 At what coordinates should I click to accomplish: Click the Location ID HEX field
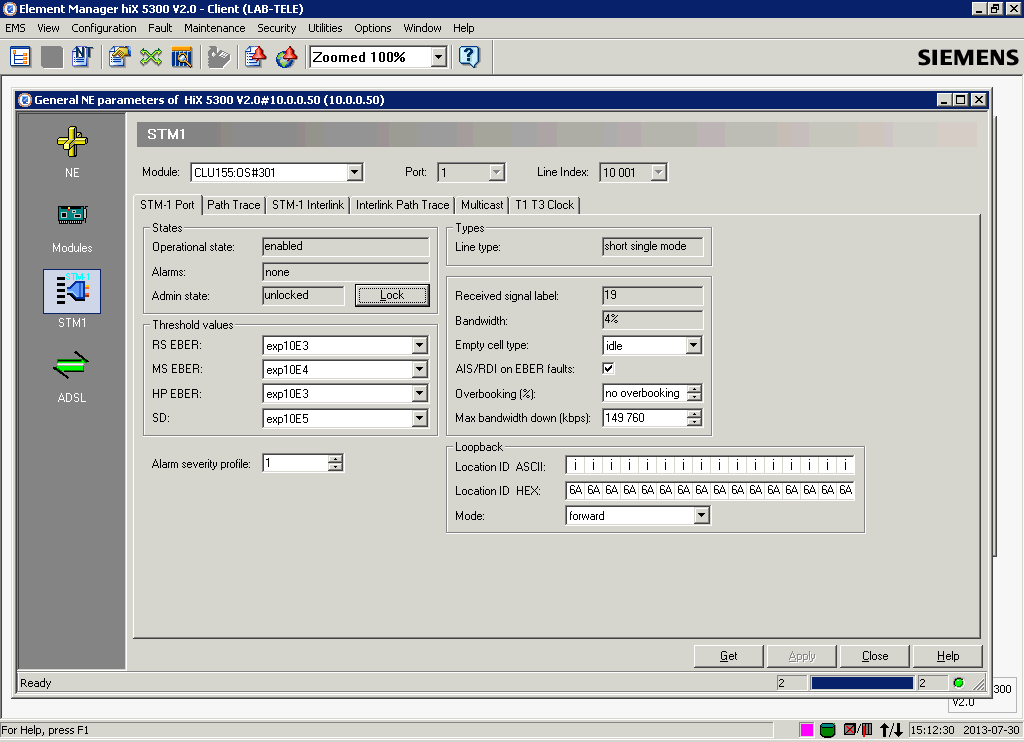coord(710,491)
